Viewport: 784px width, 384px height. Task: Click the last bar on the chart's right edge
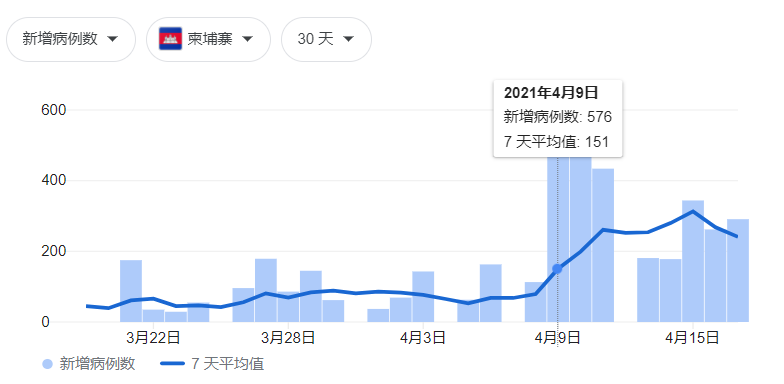[738, 270]
